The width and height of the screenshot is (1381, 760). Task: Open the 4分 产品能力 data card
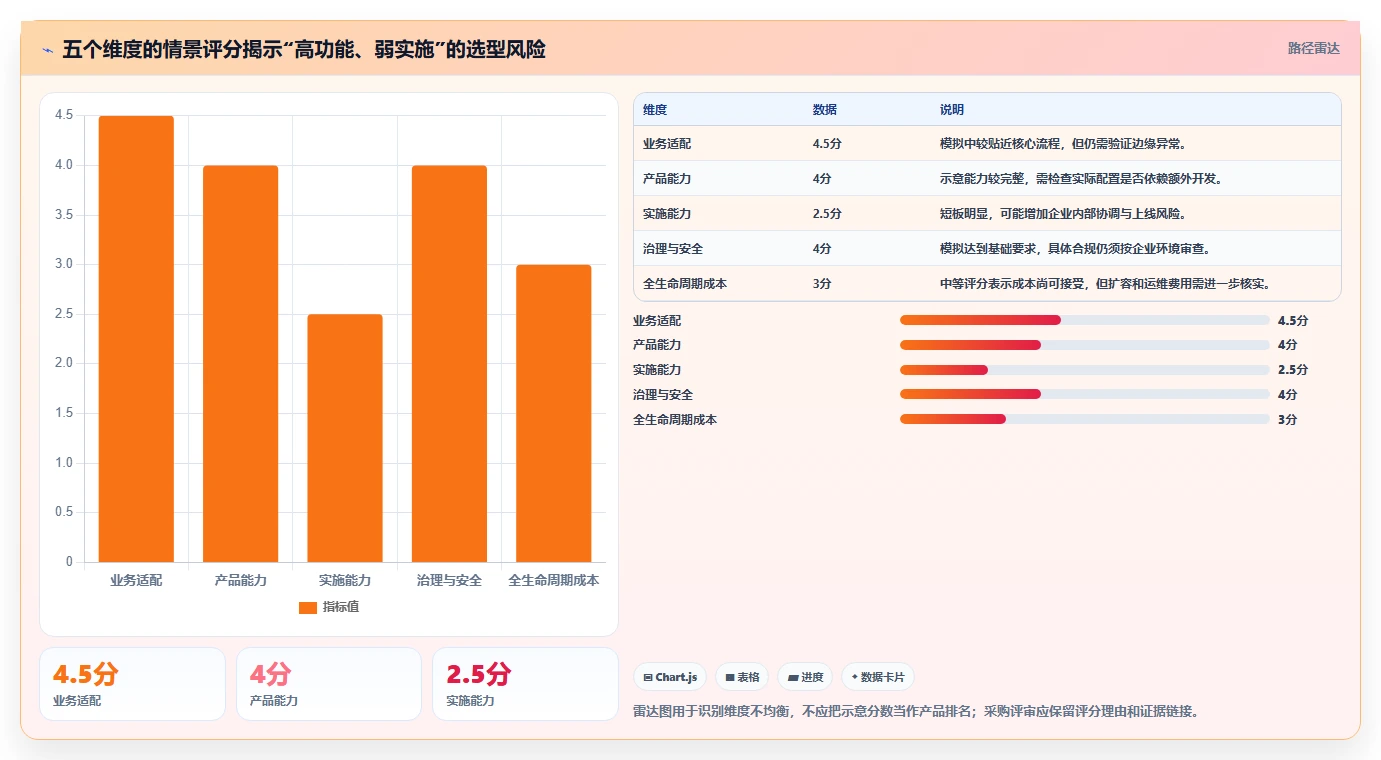(329, 684)
